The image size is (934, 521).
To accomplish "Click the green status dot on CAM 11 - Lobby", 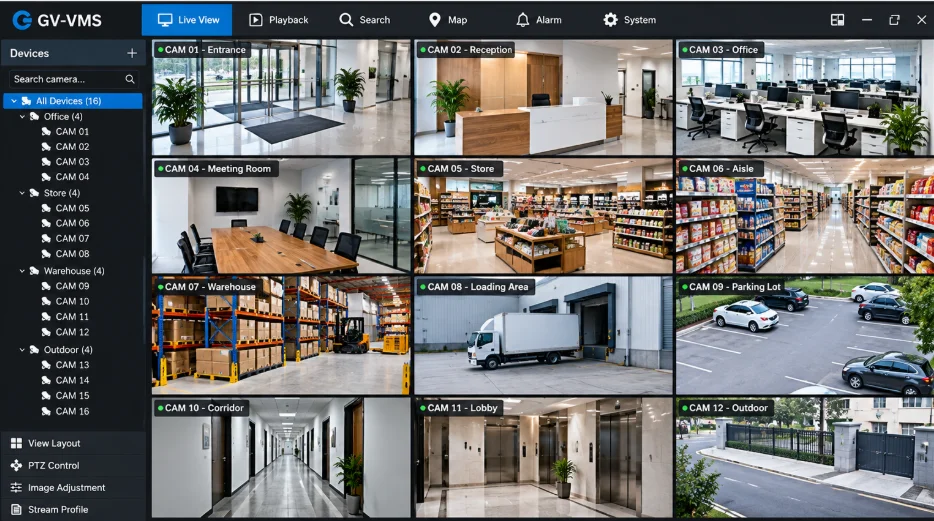I will pos(422,408).
